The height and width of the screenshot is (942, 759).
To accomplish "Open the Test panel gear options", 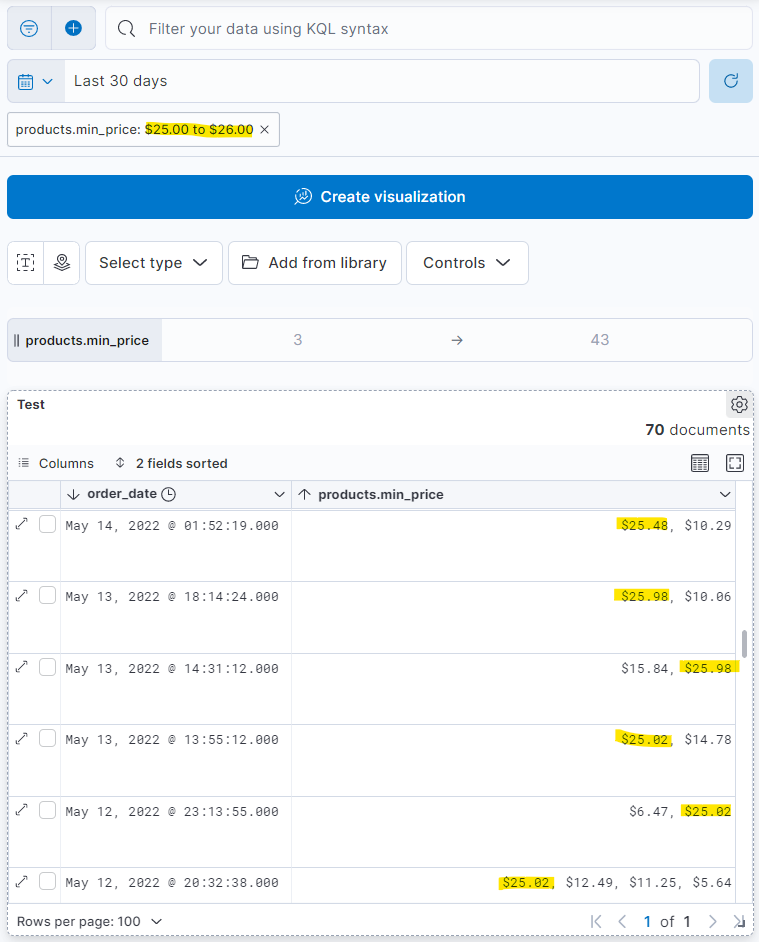I will (739, 404).
